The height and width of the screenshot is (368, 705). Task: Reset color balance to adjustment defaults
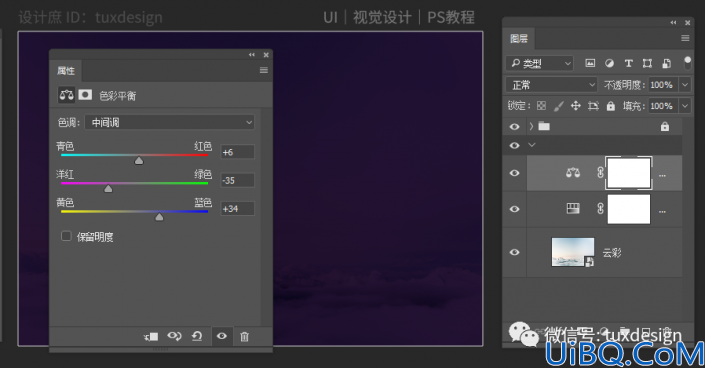[197, 337]
